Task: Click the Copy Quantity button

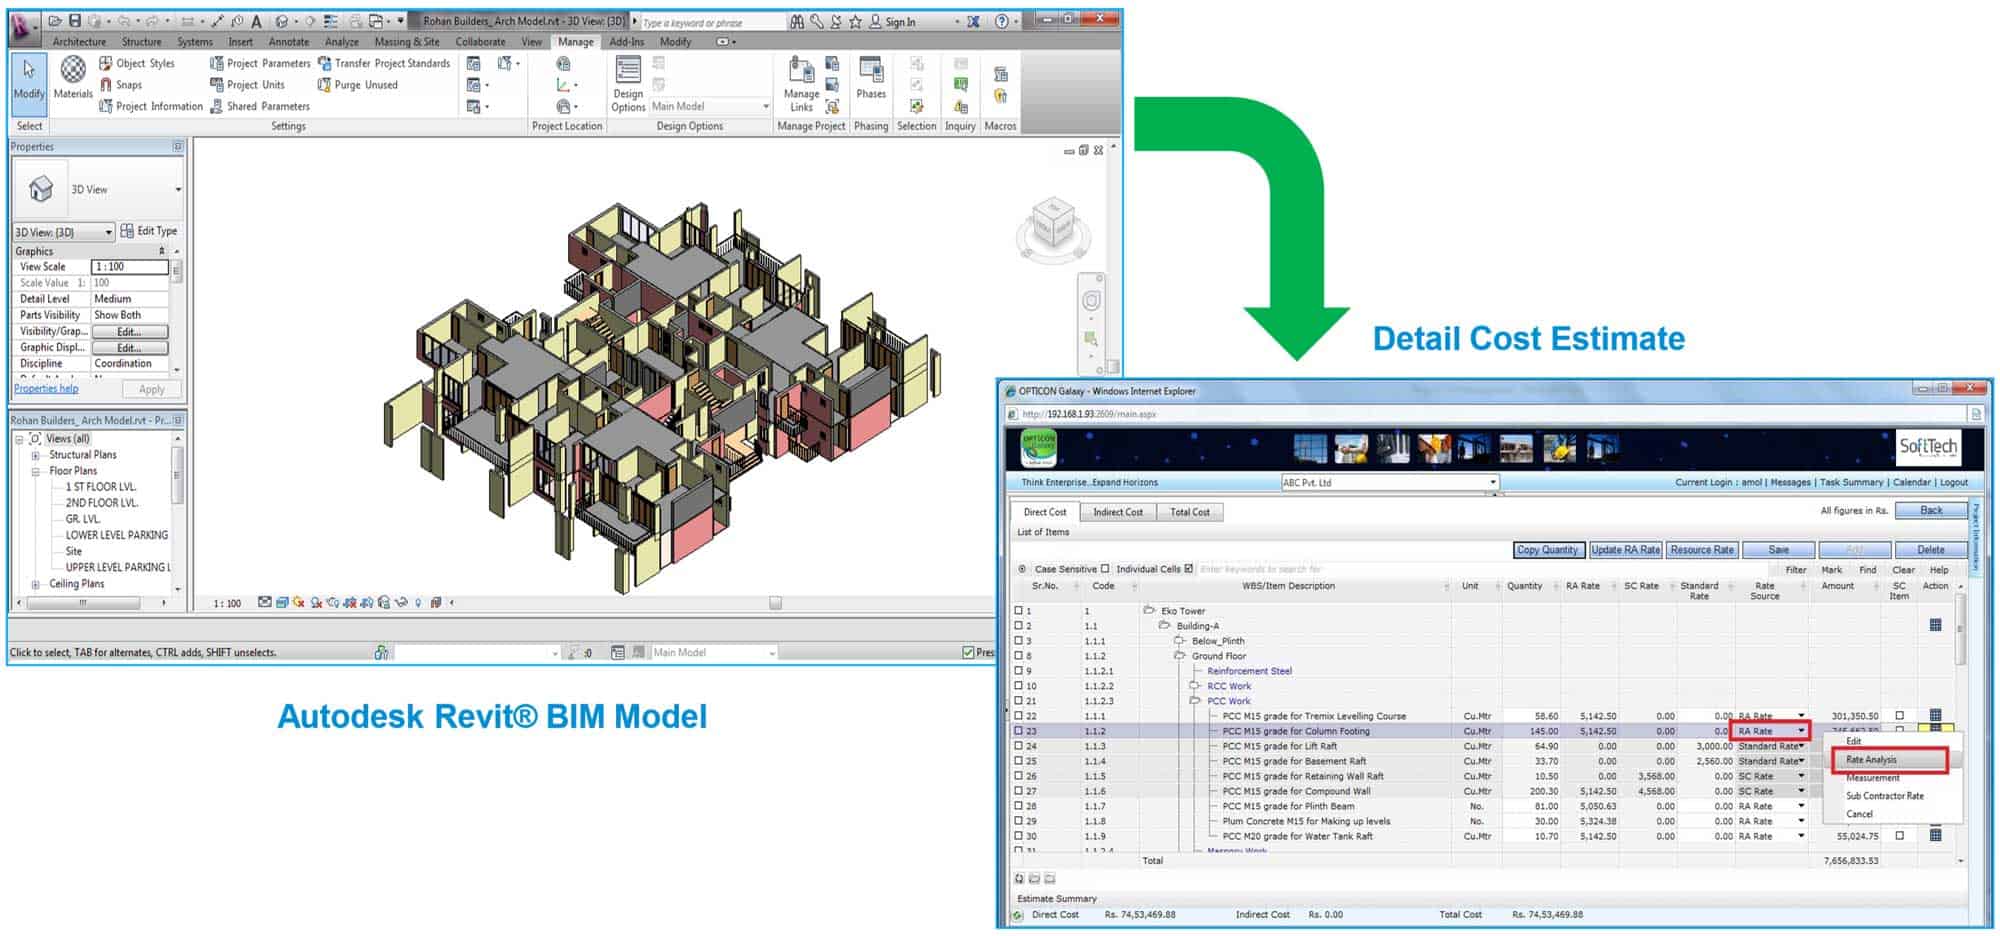Action: (x=1548, y=550)
